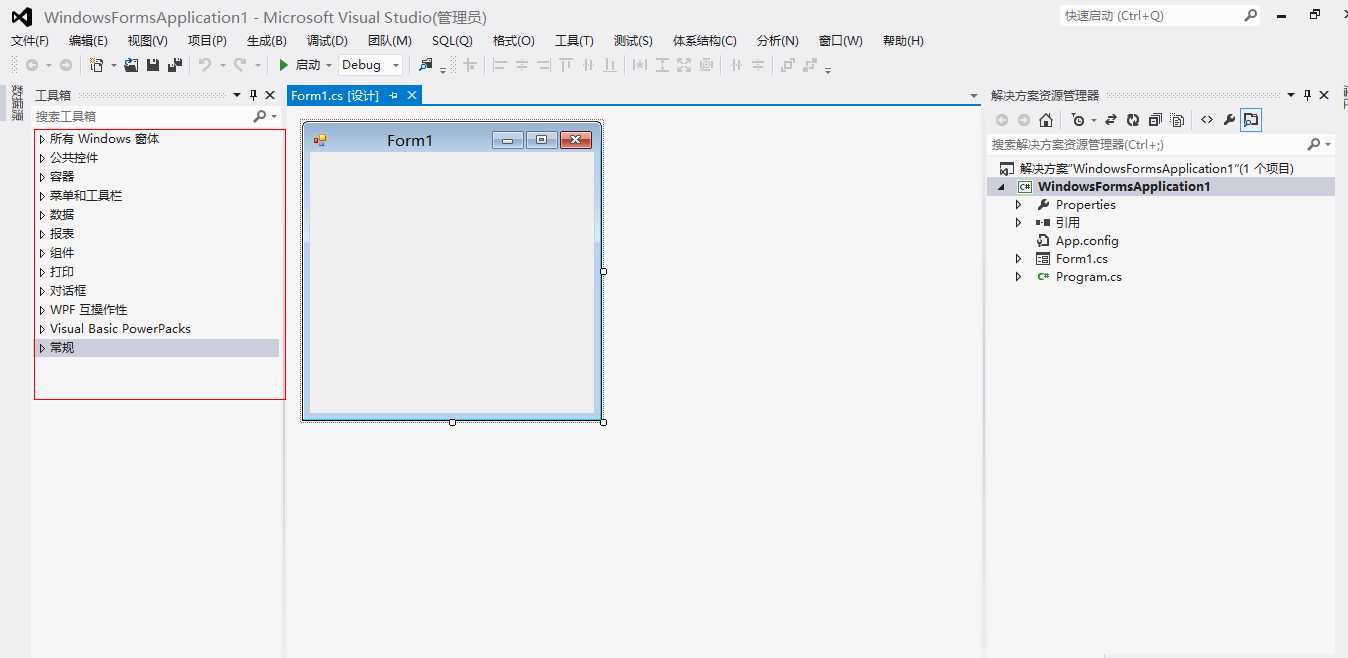Click the Back arrow in Solution Explorer toolbar
Image resolution: width=1348 pixels, height=658 pixels.
pos(1002,120)
